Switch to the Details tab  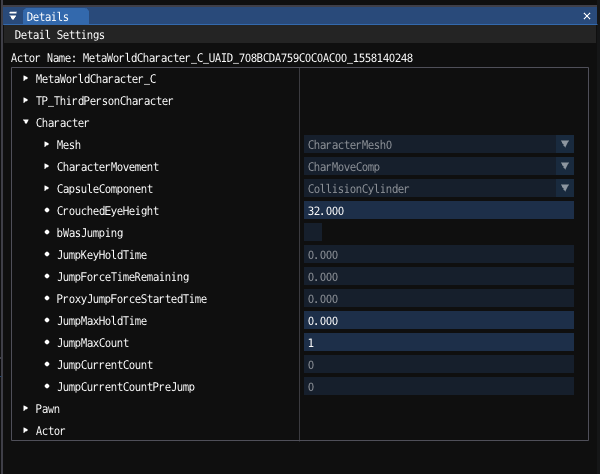(x=55, y=16)
